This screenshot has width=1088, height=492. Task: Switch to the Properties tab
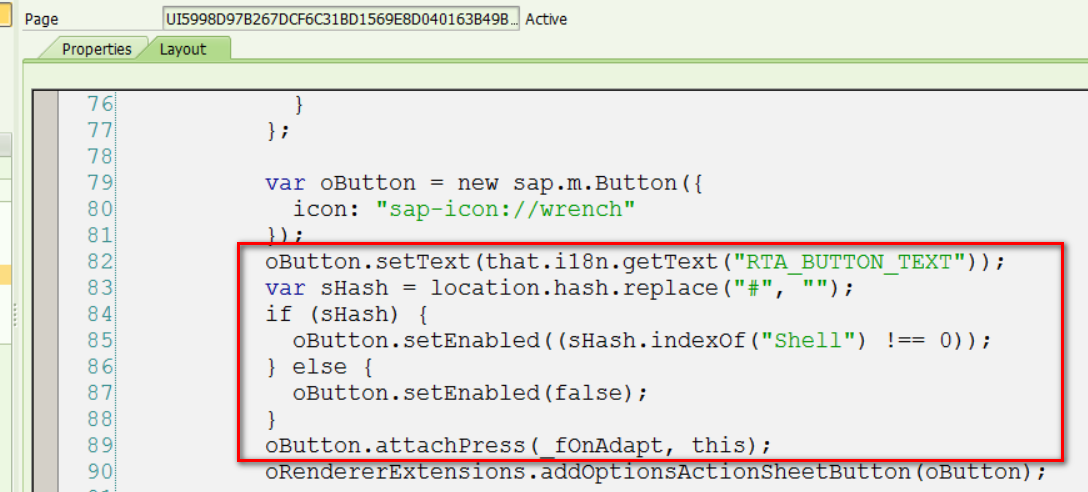point(96,49)
